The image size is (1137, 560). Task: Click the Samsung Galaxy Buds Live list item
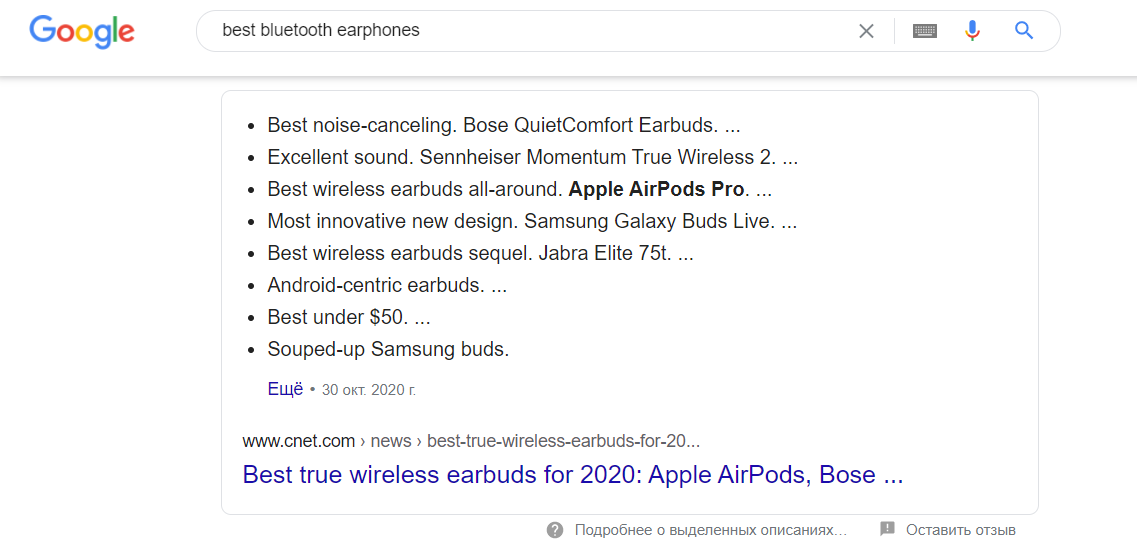pyautogui.click(x=532, y=221)
